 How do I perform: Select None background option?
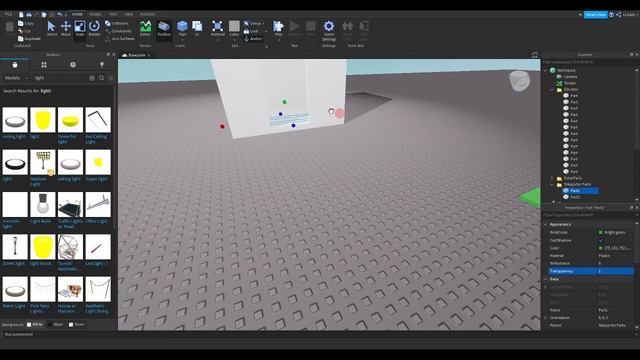click(x=77, y=324)
